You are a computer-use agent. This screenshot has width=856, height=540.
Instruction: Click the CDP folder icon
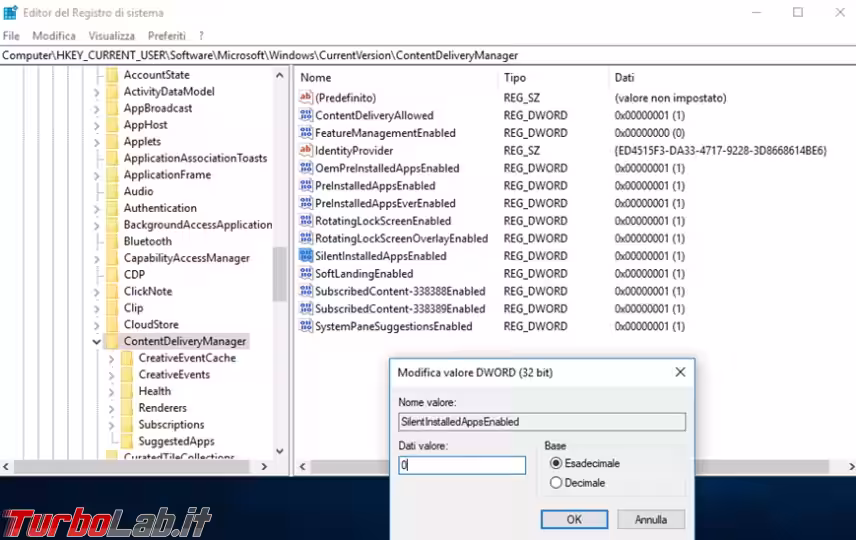pyautogui.click(x=112, y=275)
